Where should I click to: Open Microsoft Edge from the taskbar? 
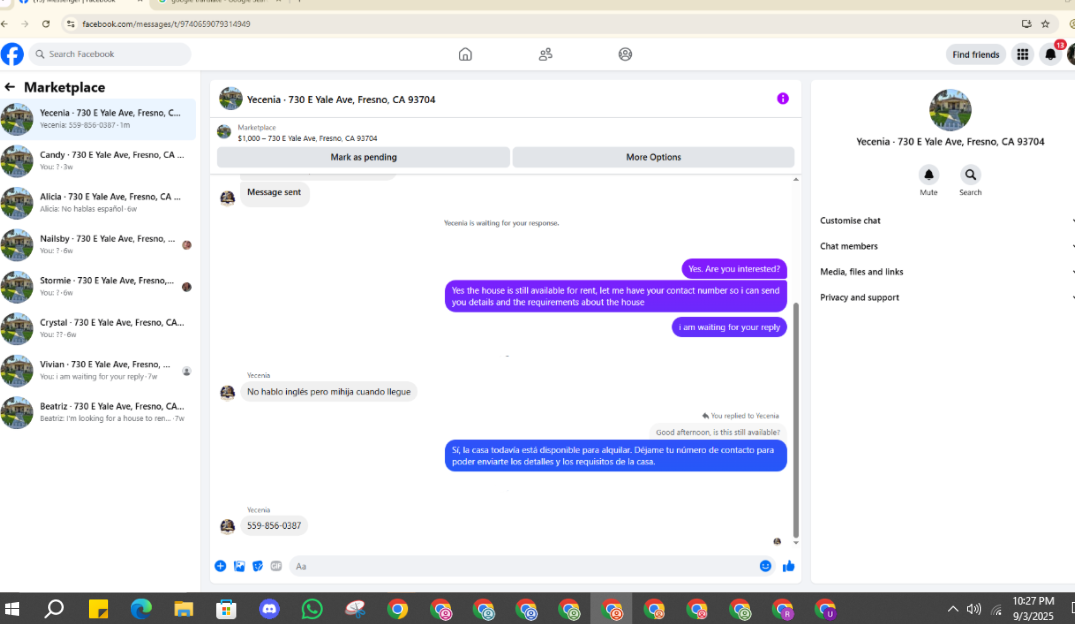(x=141, y=609)
